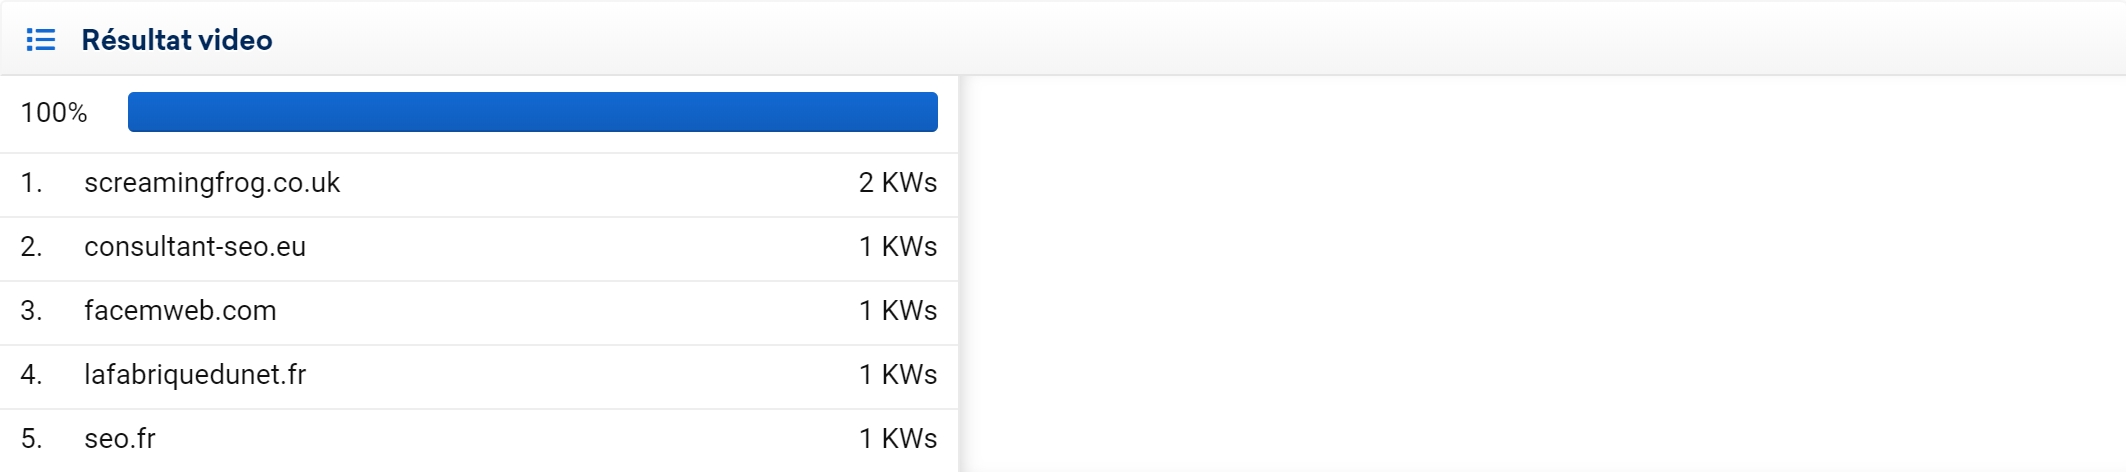Select rank number 3 in list
This screenshot has height=472, width=2126.
coord(32,311)
